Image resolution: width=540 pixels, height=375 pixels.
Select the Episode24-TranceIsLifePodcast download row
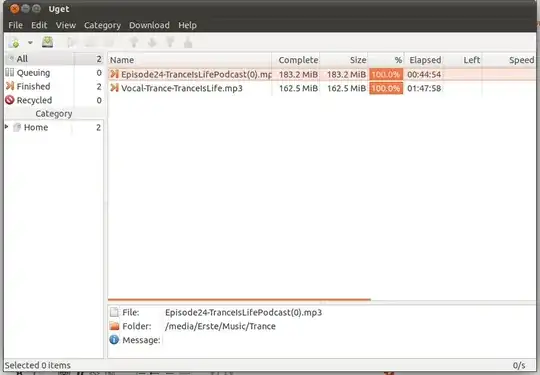point(322,74)
